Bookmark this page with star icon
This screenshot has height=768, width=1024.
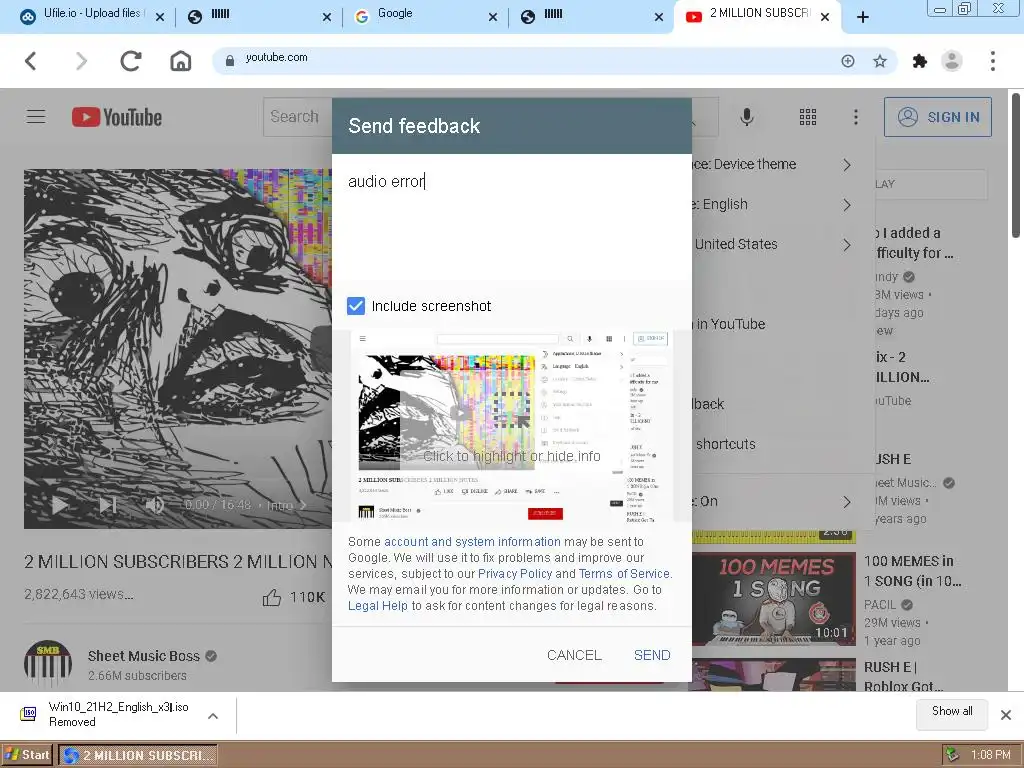[880, 61]
